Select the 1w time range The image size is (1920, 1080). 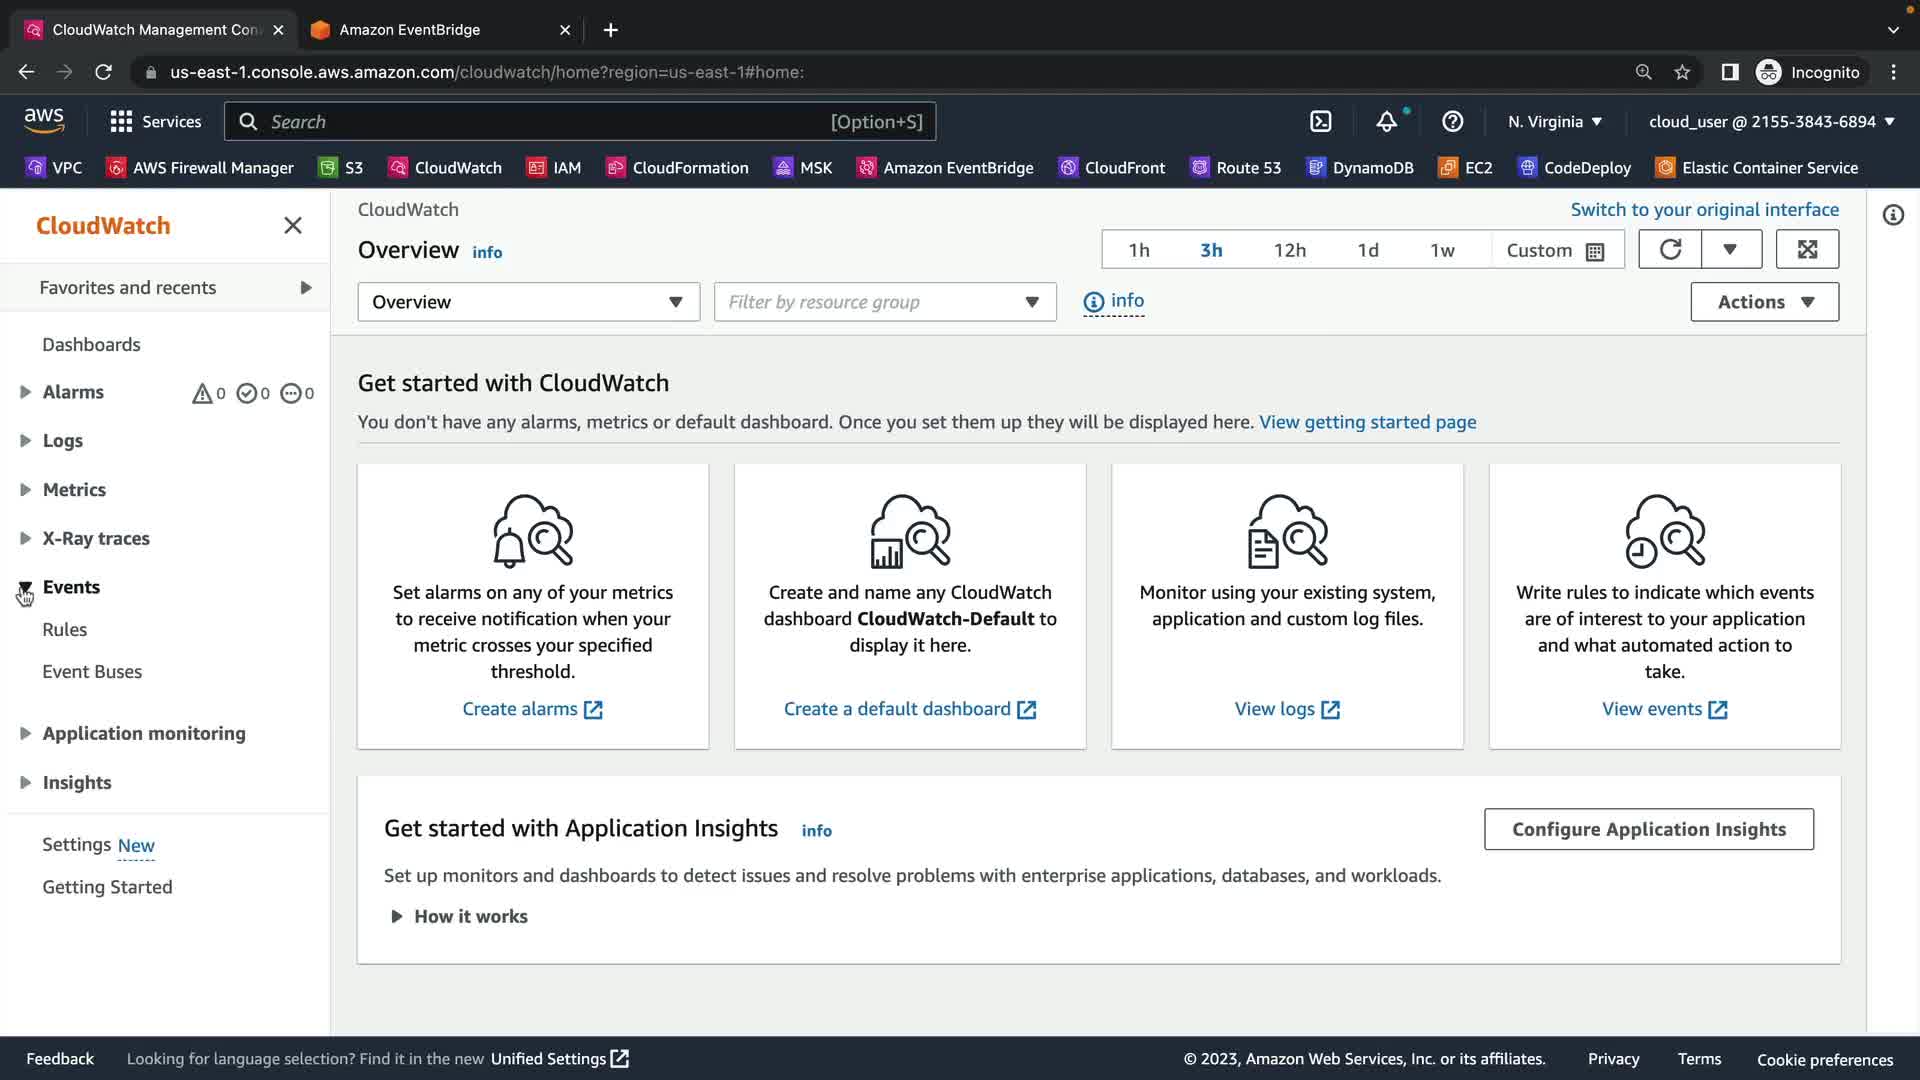[x=1441, y=251]
